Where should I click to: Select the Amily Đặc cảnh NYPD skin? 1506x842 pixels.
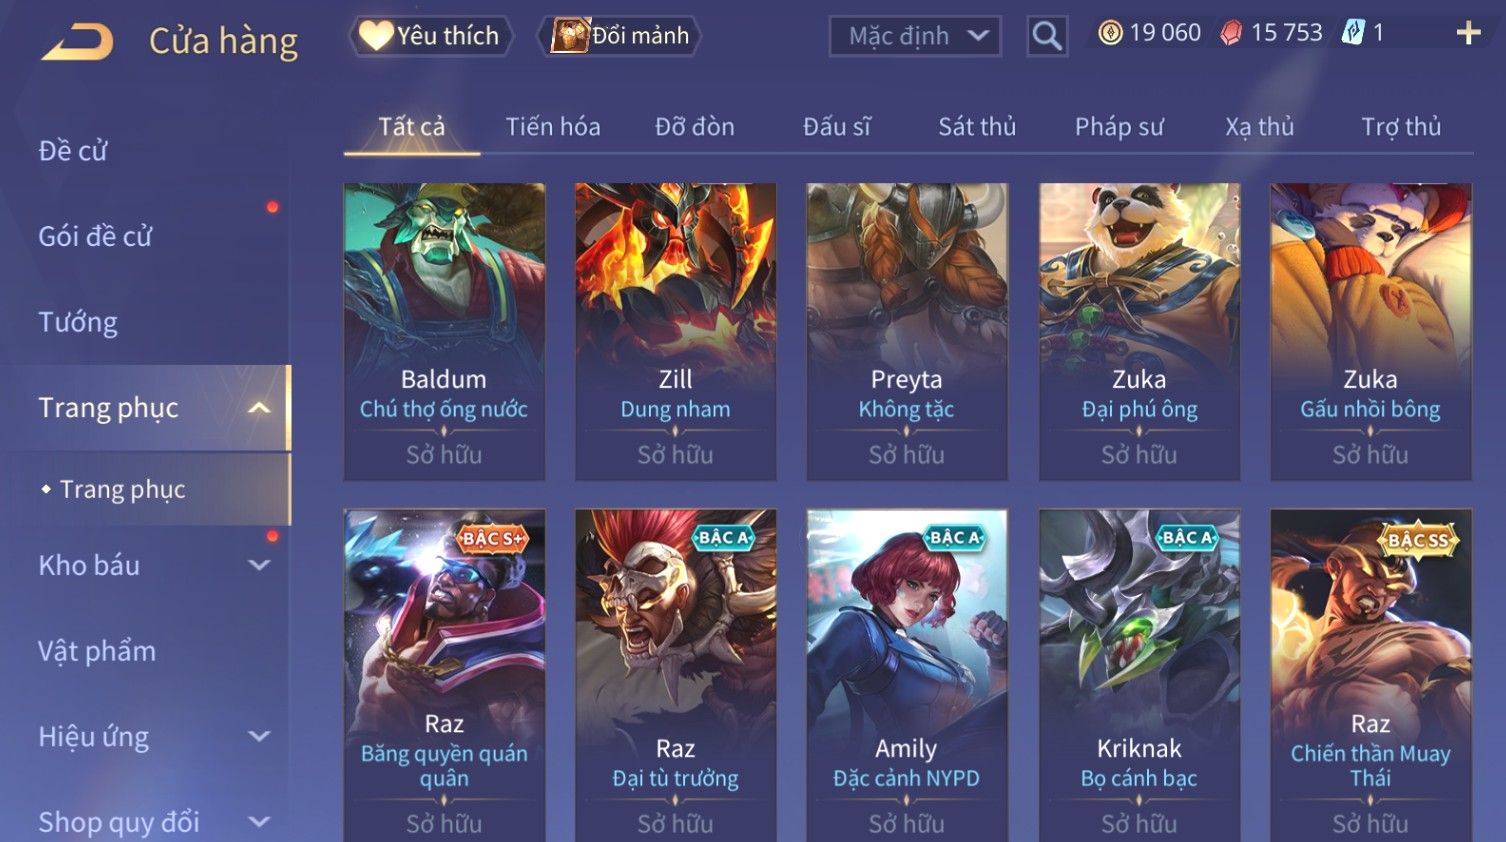907,675
